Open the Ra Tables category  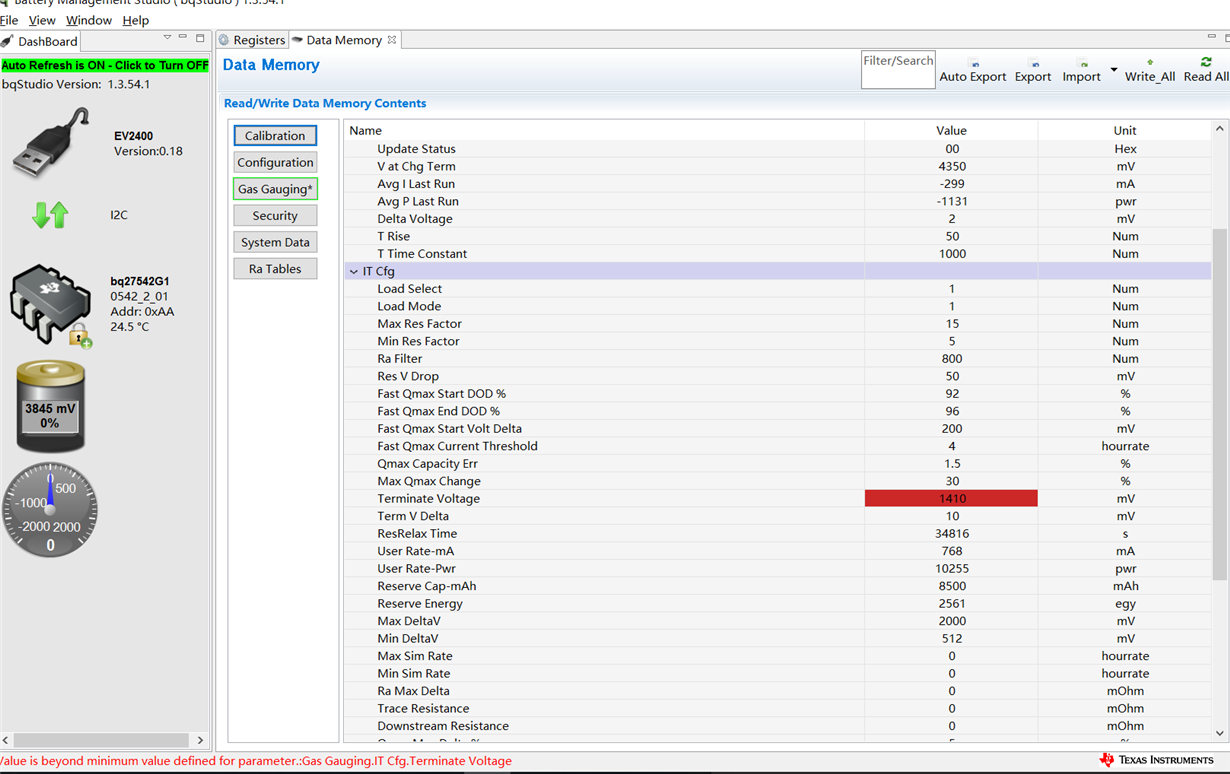point(275,268)
